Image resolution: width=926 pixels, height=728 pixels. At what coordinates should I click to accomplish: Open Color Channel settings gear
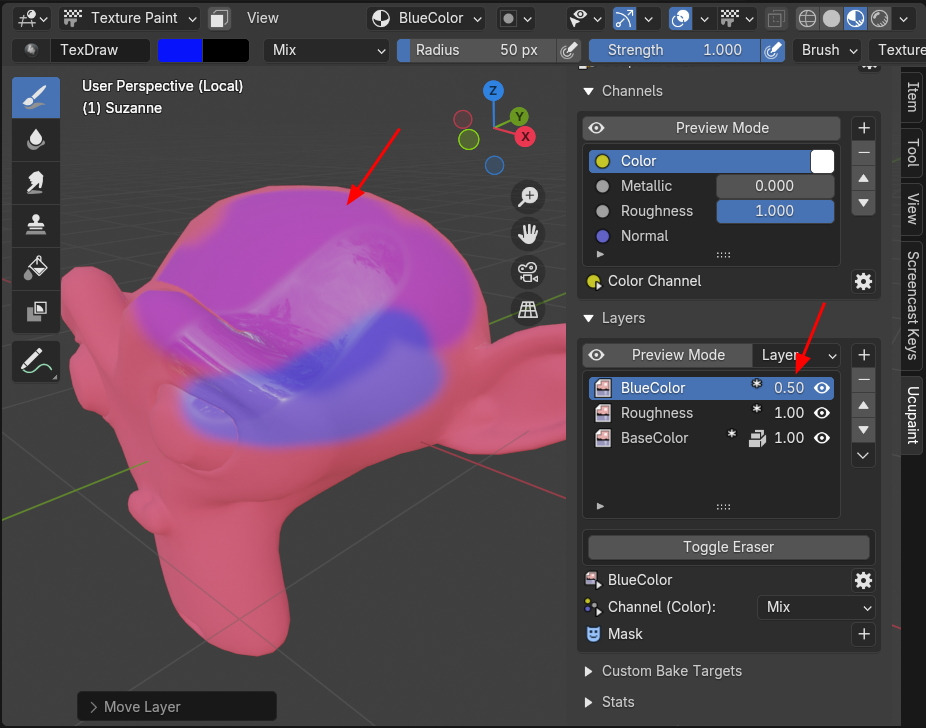pos(863,282)
